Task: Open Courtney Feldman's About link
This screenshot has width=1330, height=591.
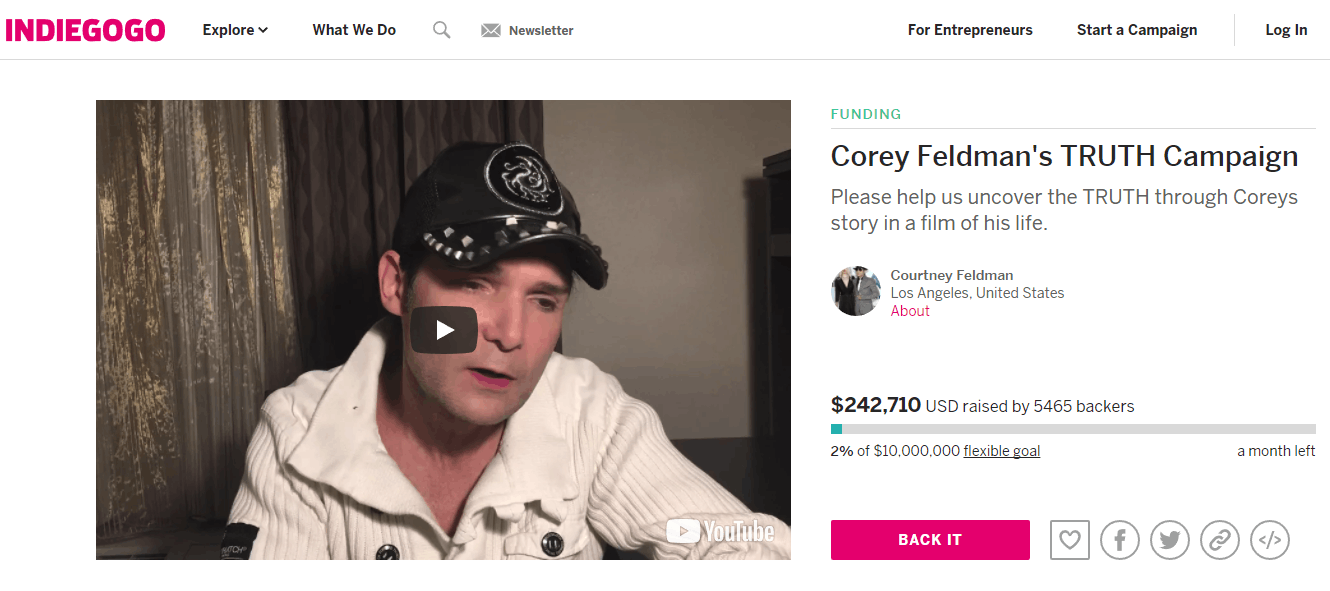Action: pyautogui.click(x=910, y=311)
